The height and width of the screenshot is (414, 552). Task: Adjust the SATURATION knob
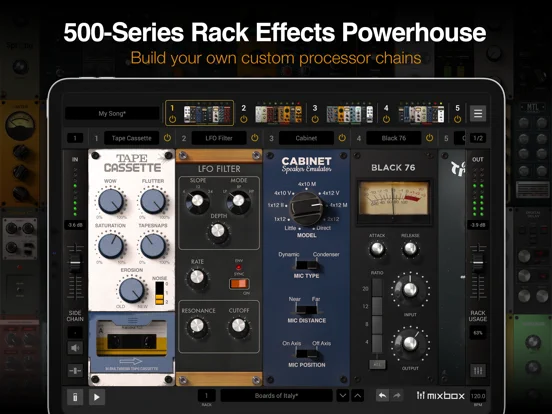pyautogui.click(x=111, y=246)
